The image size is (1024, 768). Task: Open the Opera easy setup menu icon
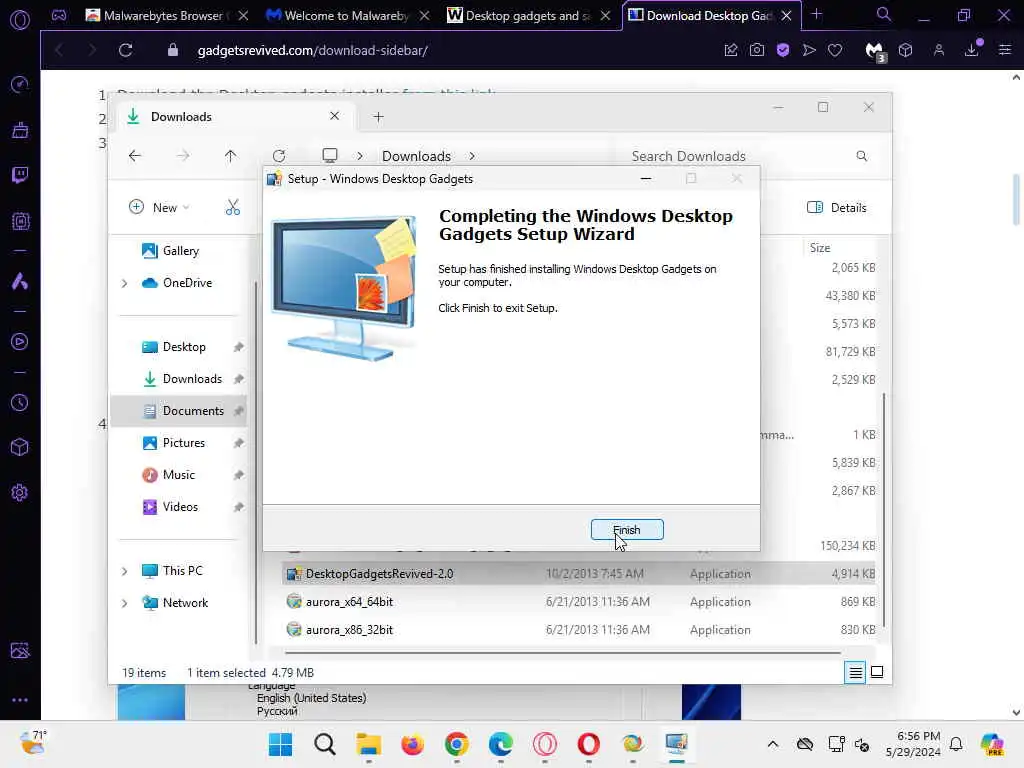point(1005,50)
